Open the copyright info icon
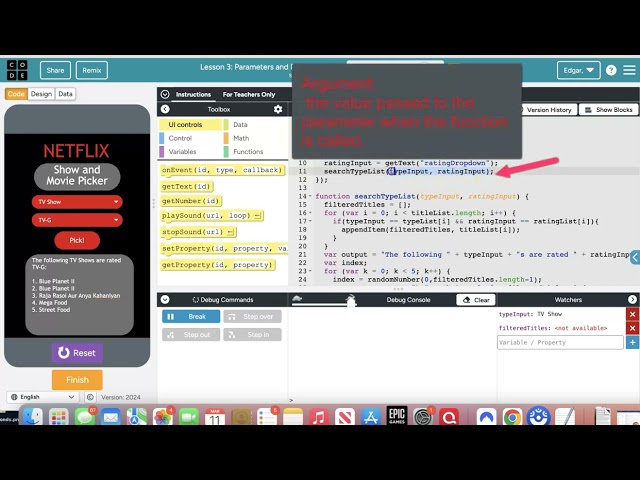640x480 pixels. click(90, 397)
